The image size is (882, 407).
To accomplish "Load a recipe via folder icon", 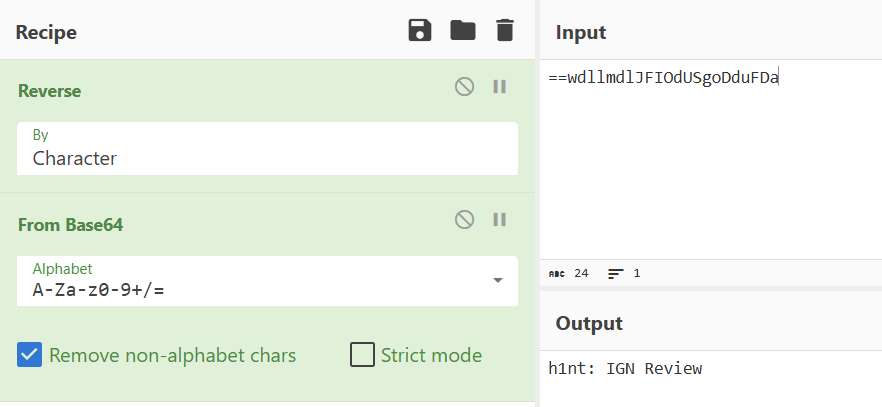I will coord(463,31).
